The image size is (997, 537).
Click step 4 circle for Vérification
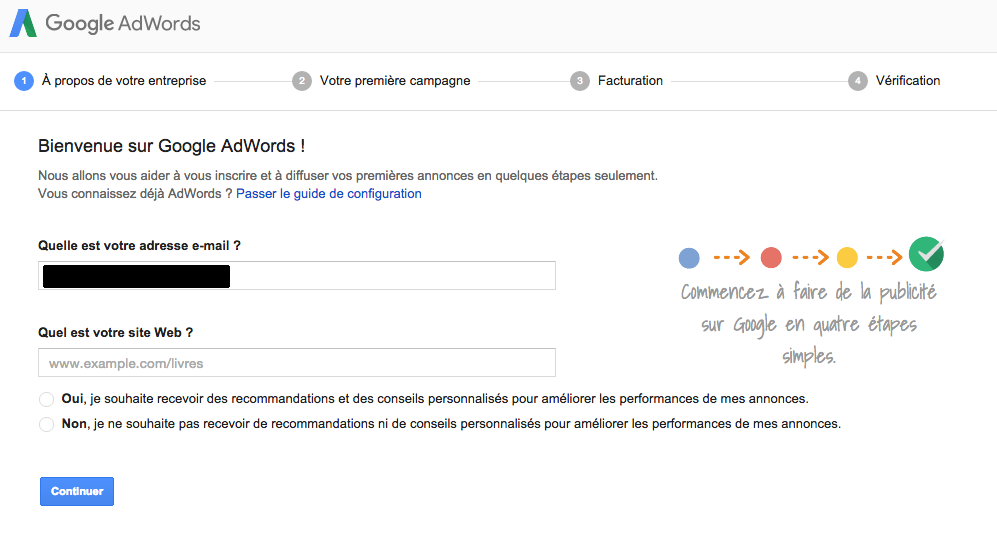pos(858,81)
